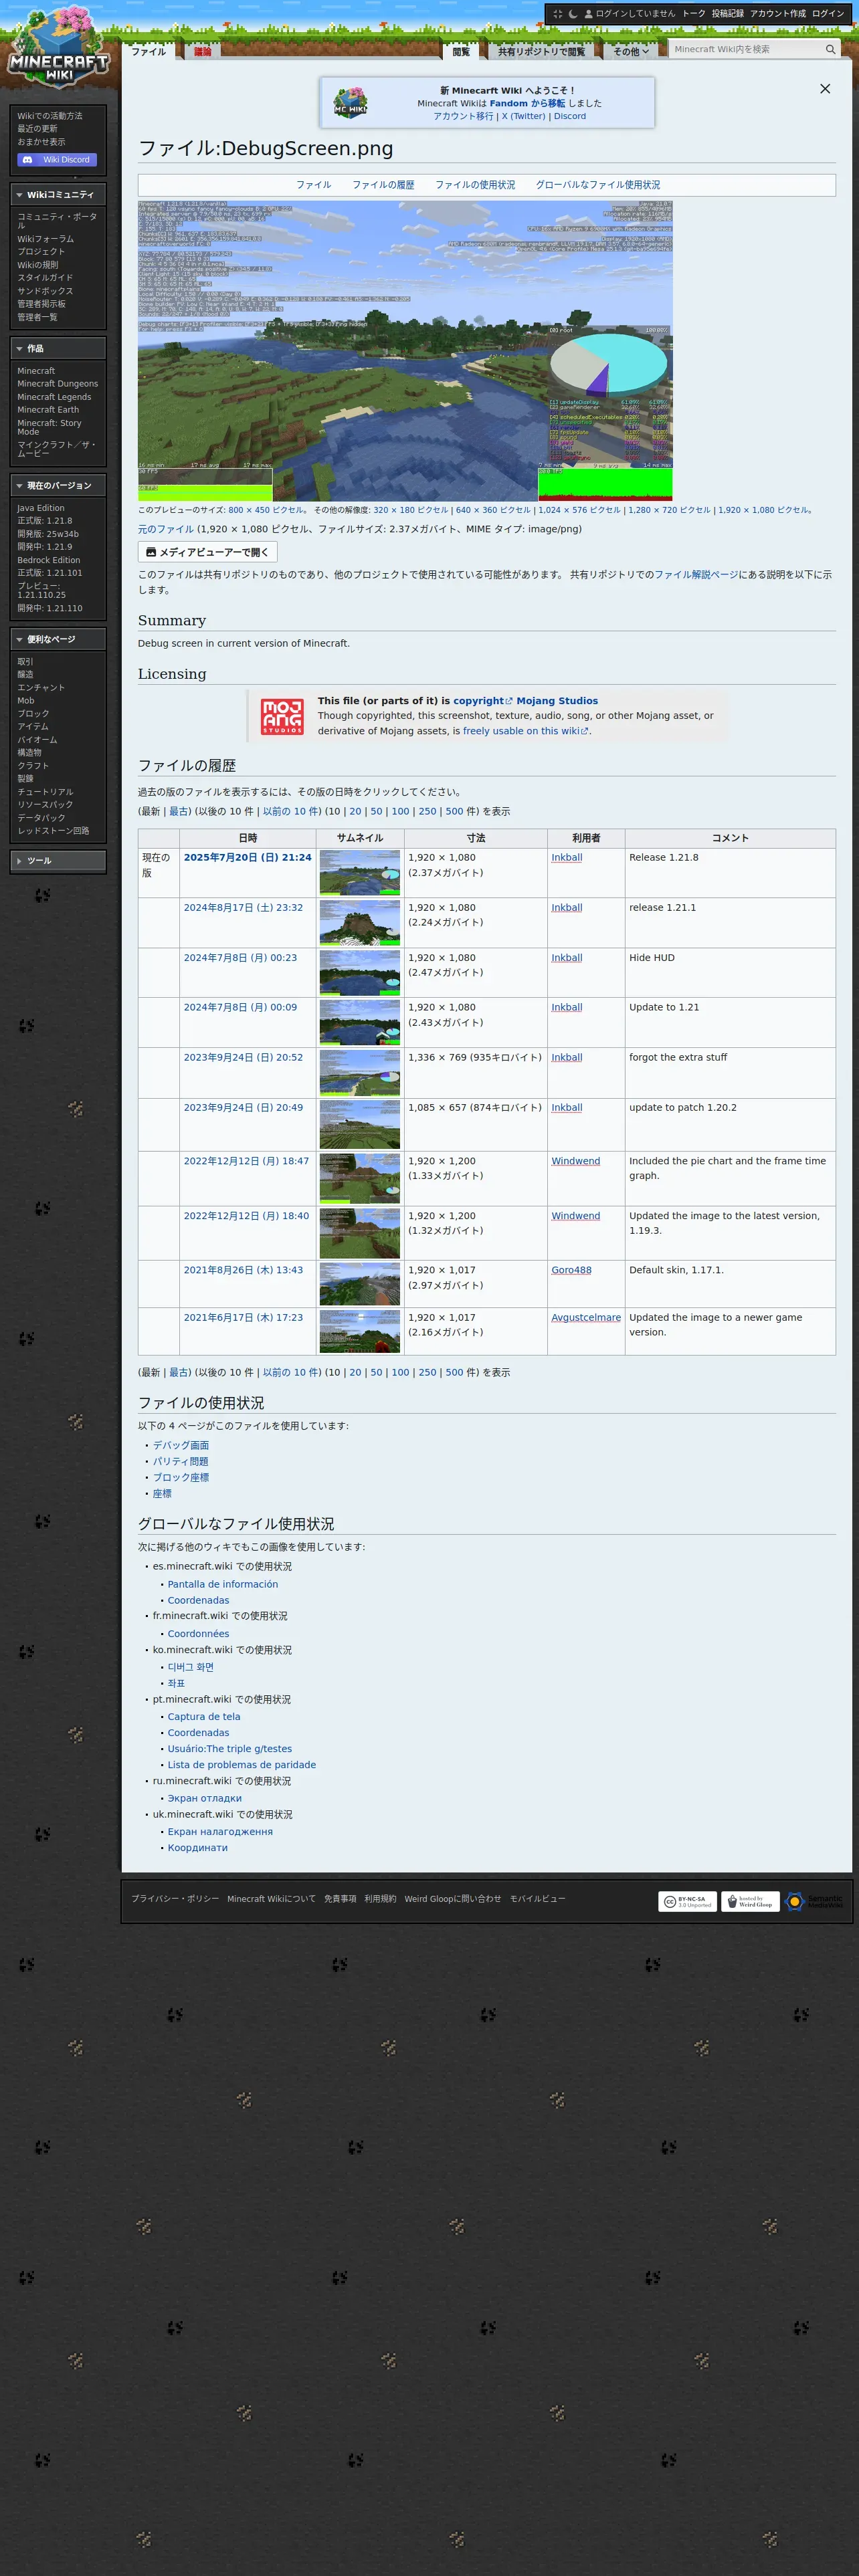Open user Avgustcelmare profile link

point(586,1318)
